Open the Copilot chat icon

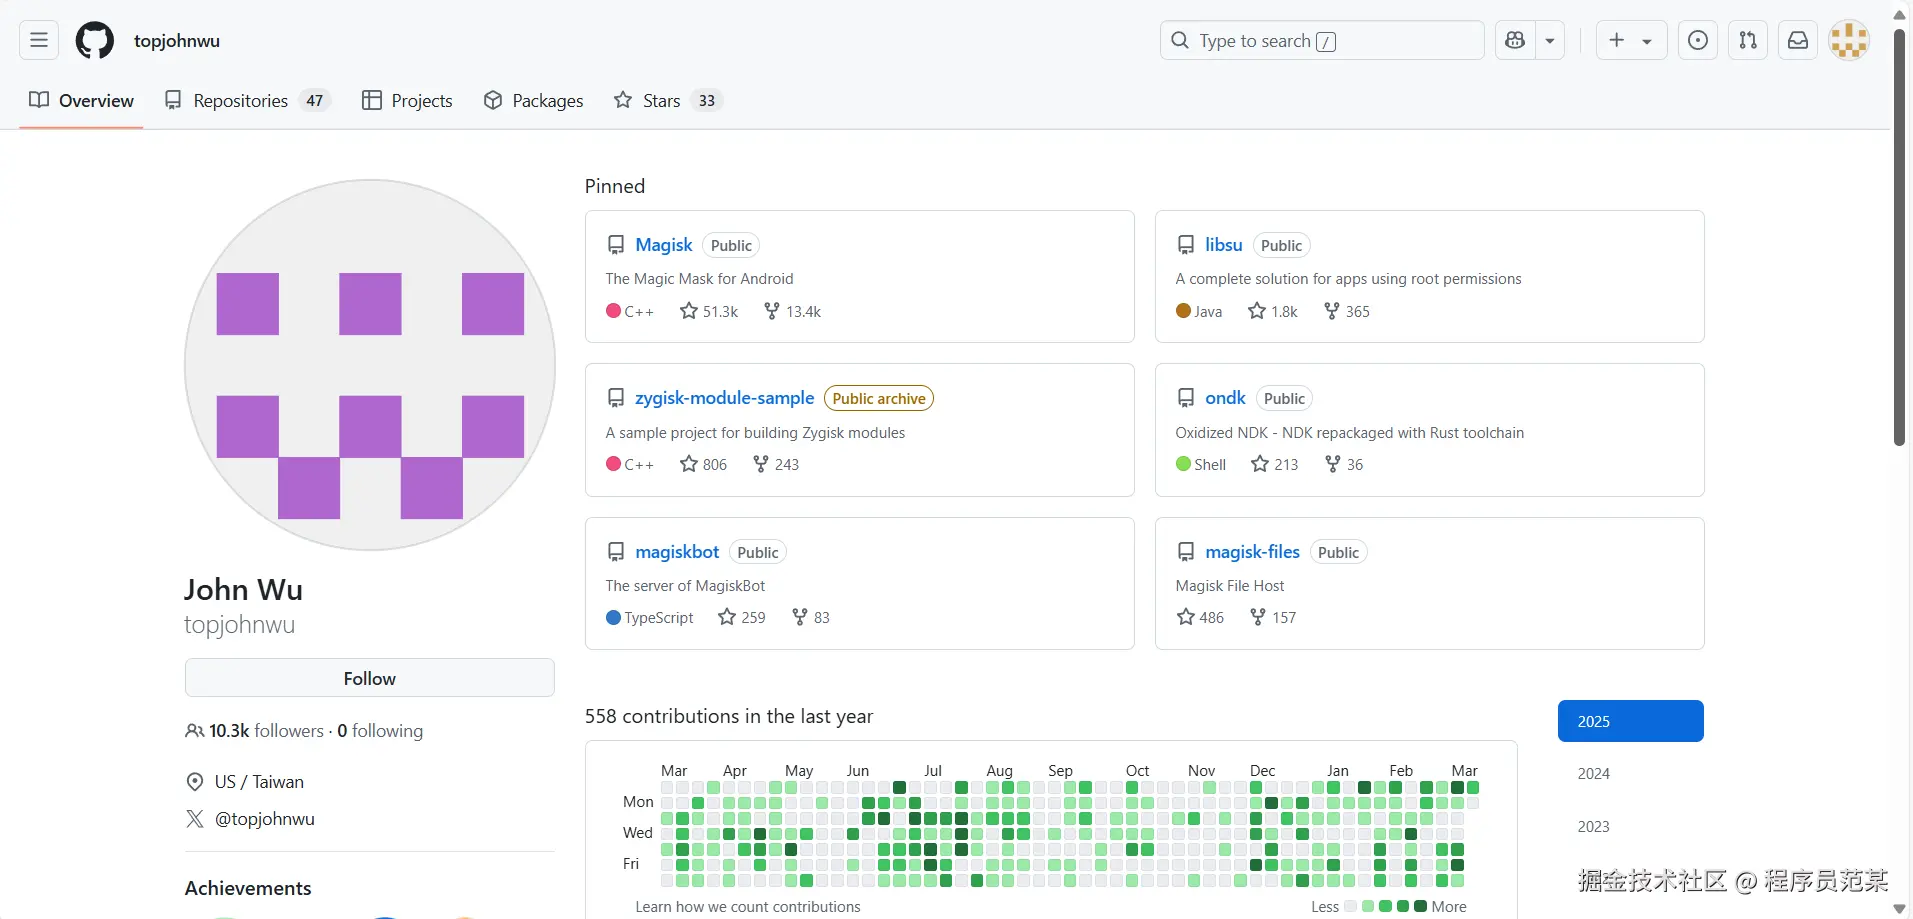(x=1515, y=41)
